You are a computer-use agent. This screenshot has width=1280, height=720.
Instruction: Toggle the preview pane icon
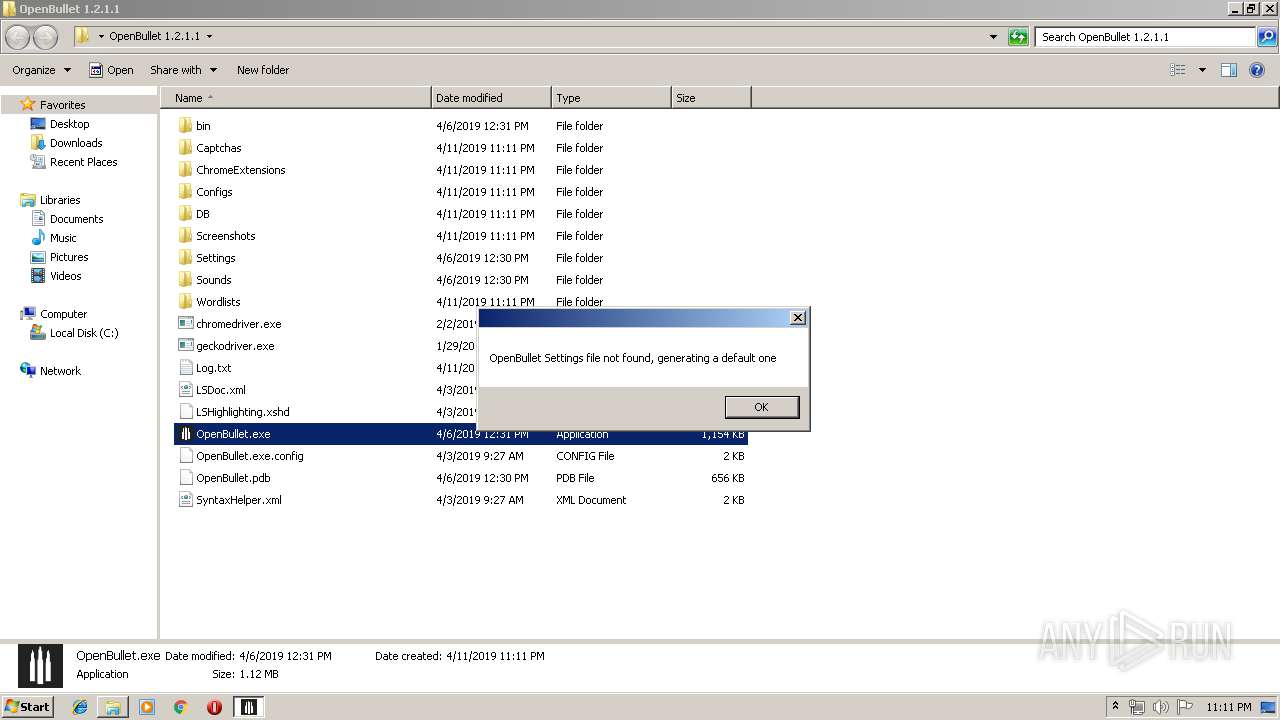click(x=1229, y=70)
